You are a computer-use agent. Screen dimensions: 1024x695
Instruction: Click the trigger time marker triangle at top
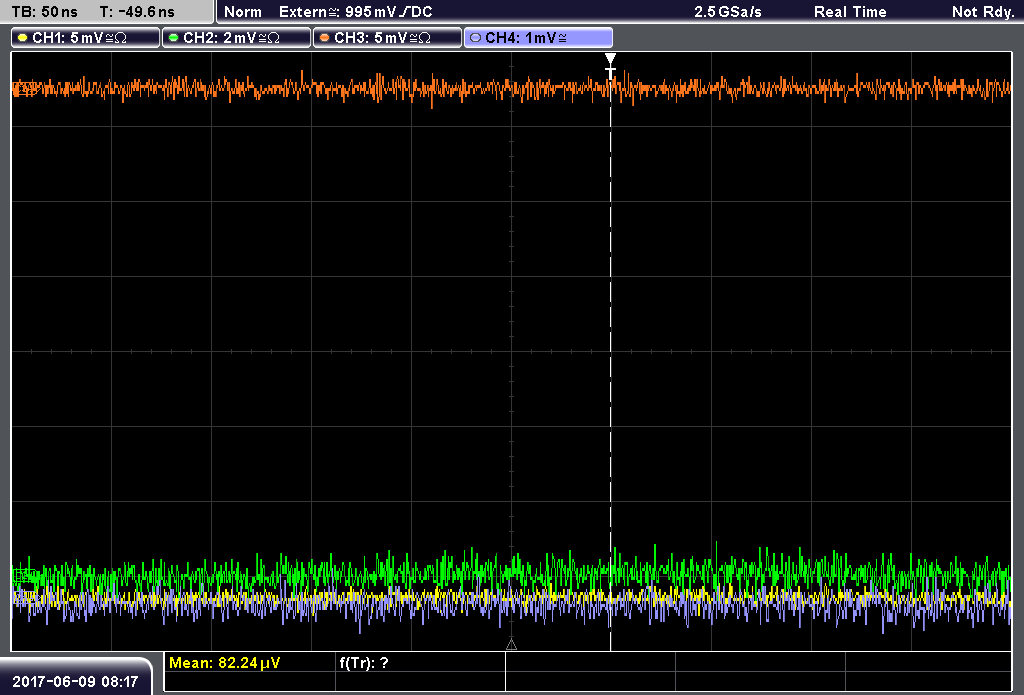click(610, 59)
